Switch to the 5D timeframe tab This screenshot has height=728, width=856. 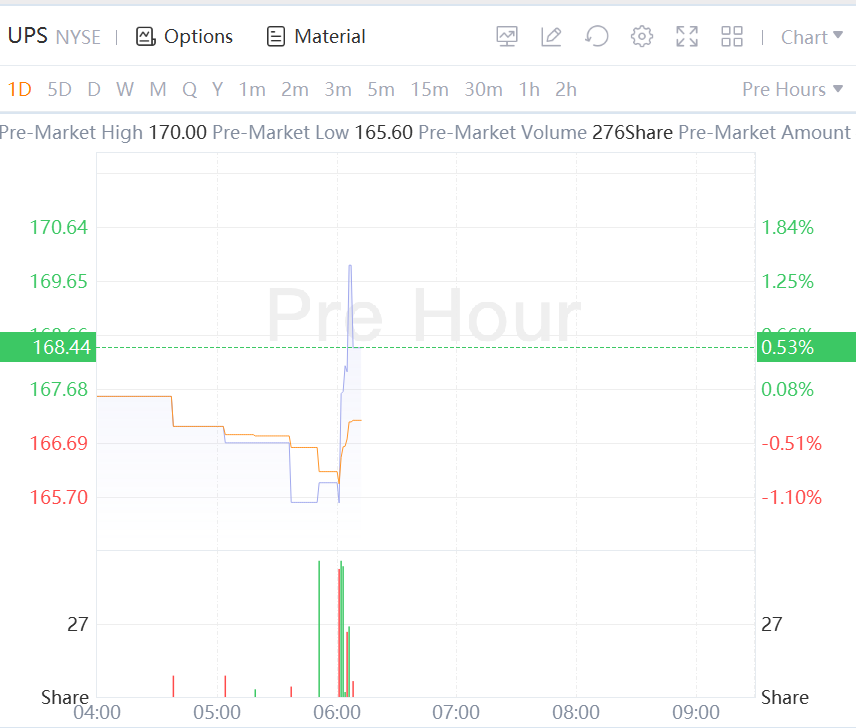point(60,89)
